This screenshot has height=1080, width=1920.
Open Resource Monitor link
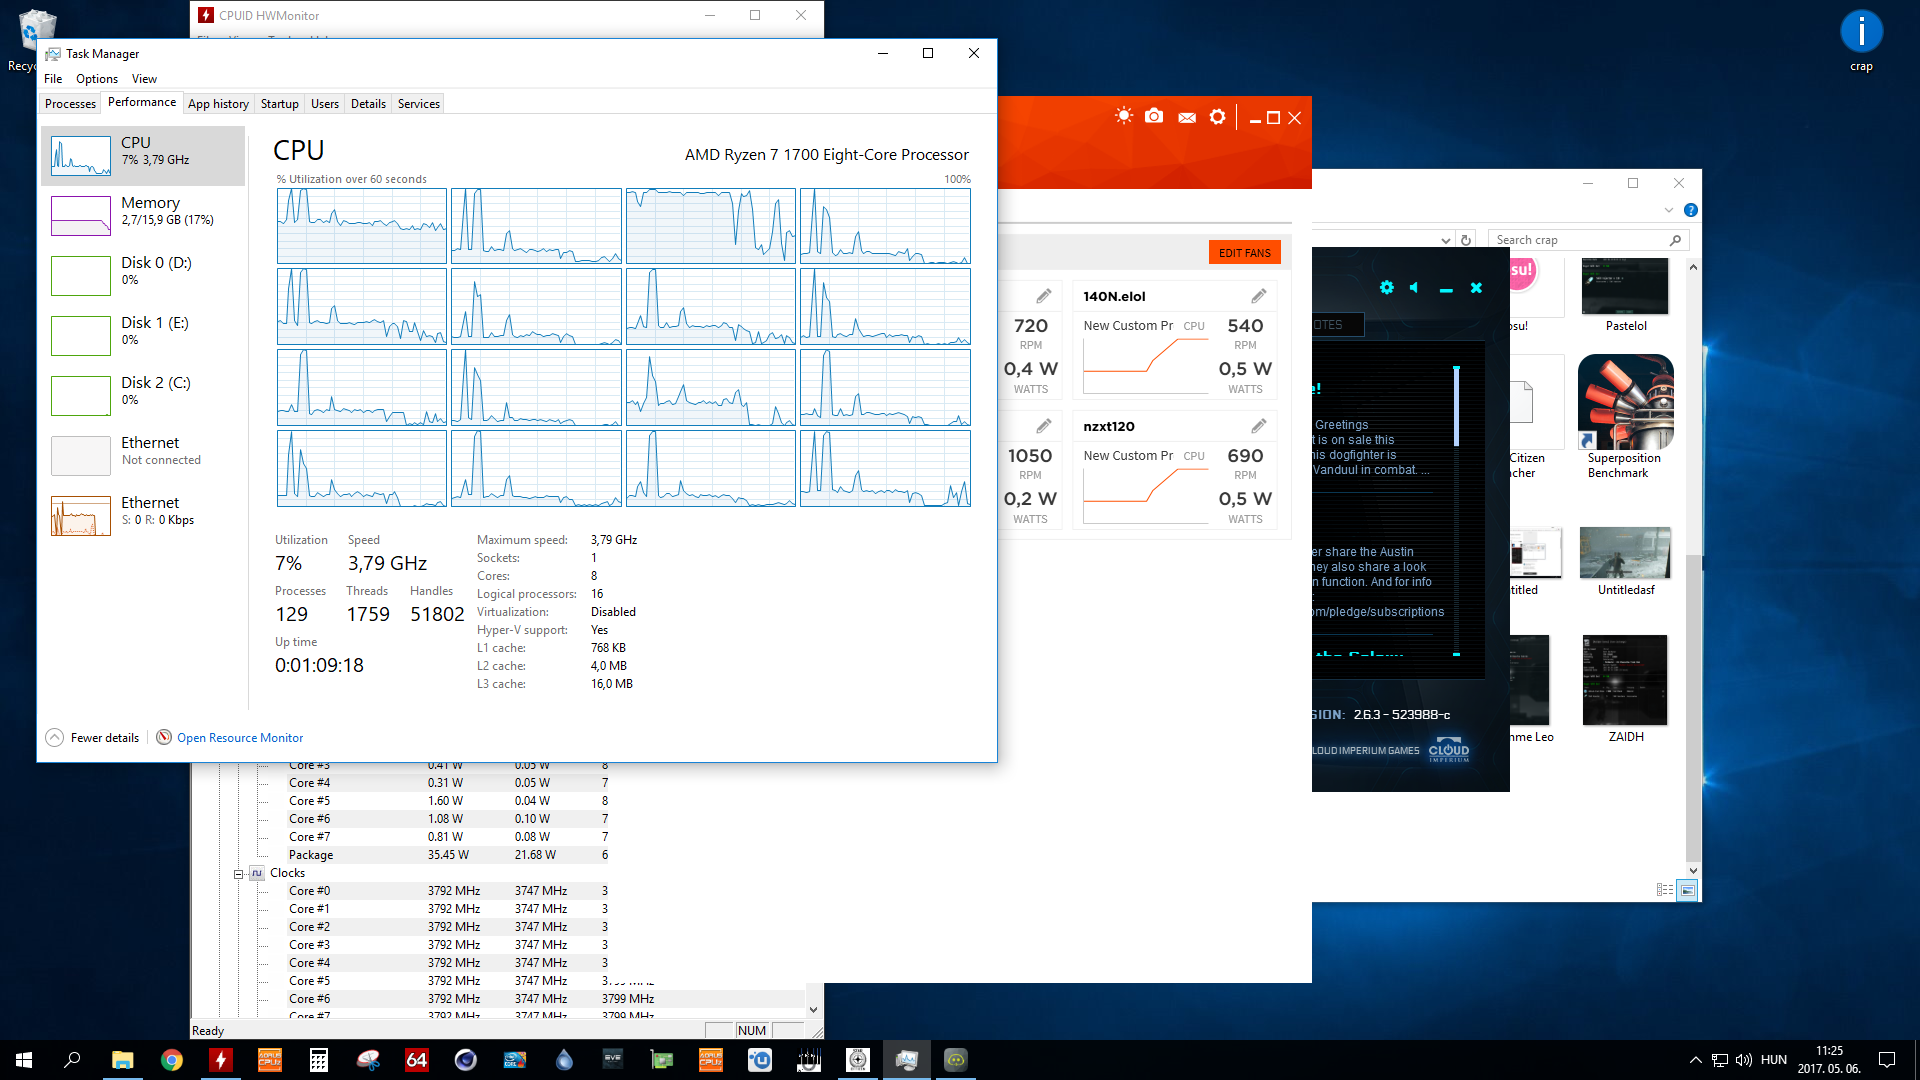tap(230, 738)
